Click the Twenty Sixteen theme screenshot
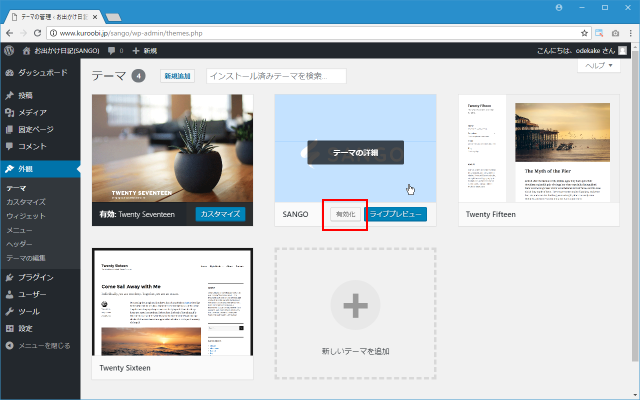 (x=172, y=302)
